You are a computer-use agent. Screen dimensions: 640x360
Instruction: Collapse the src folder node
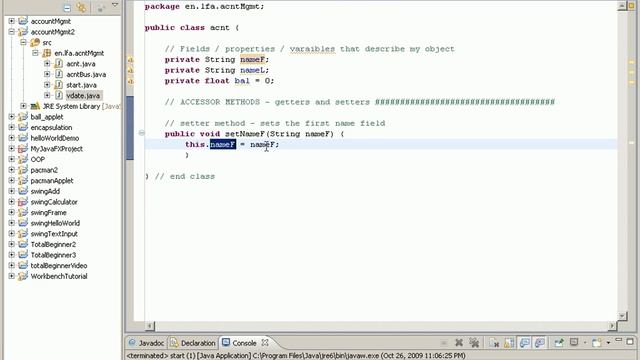pos(23,42)
